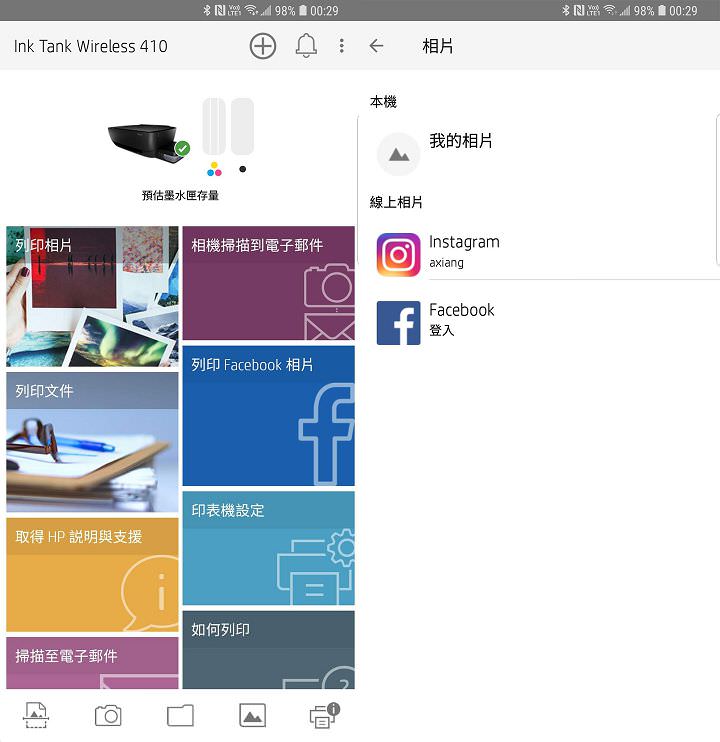
Task: Select the 列印文件 tile
Action: click(92, 442)
